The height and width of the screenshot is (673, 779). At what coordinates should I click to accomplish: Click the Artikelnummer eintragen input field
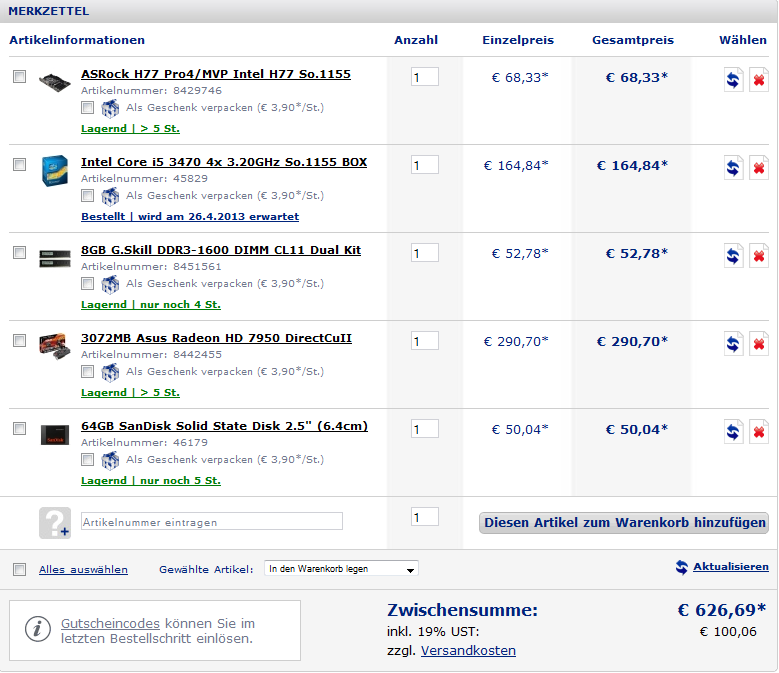pyautogui.click(x=212, y=522)
